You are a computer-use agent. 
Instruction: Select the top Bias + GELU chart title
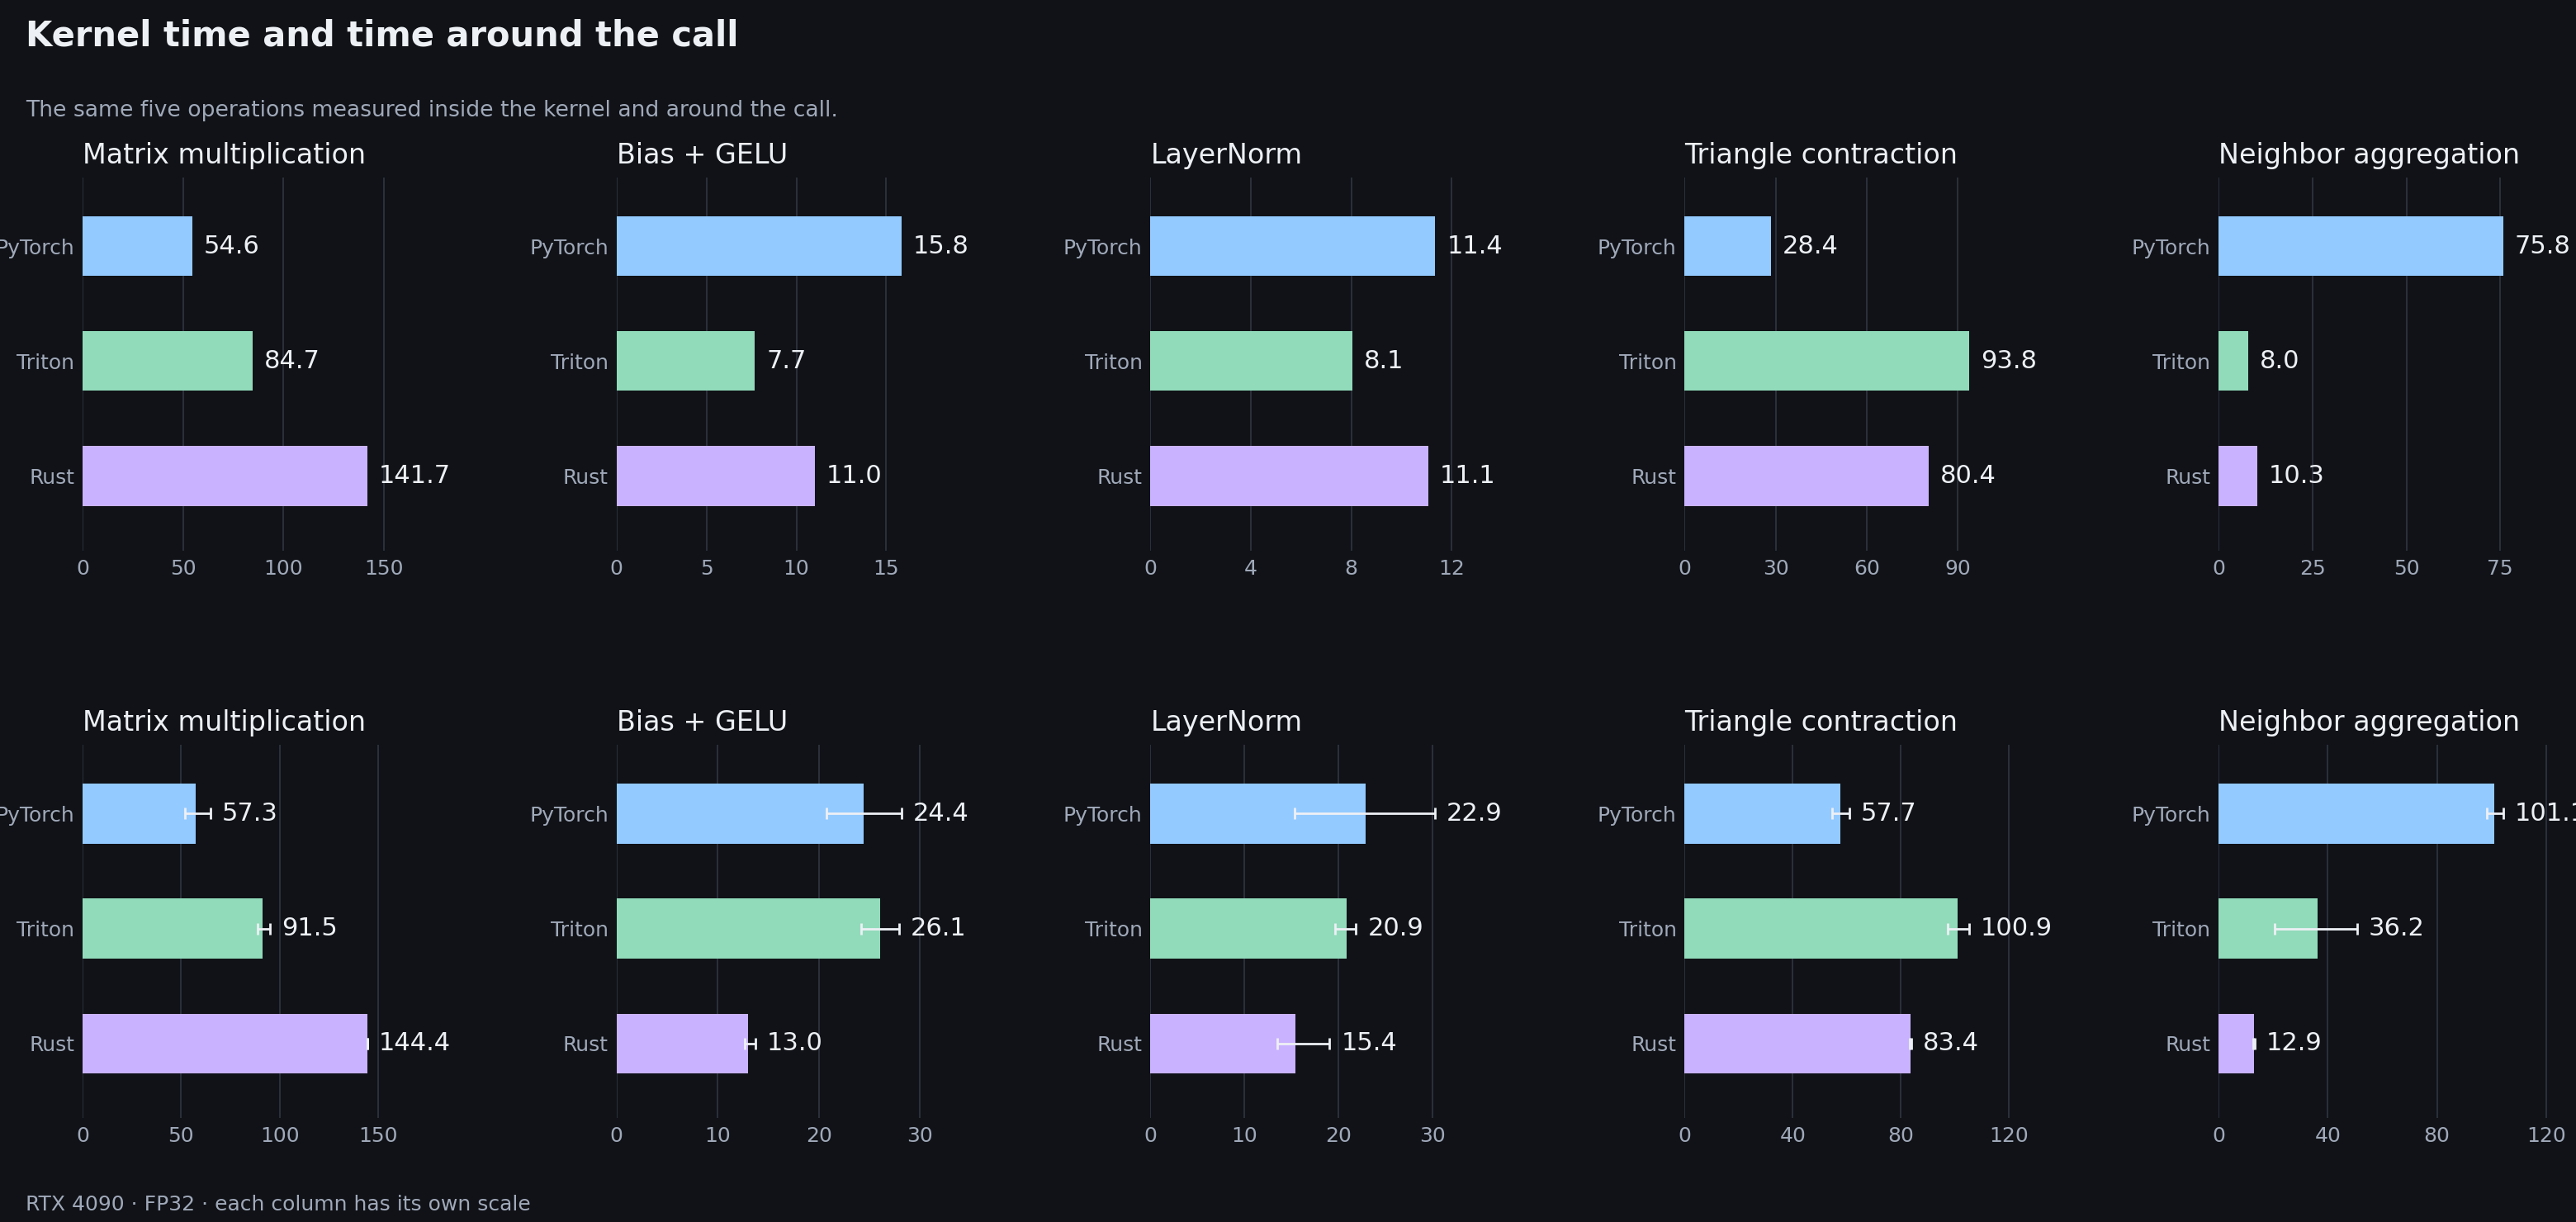702,154
